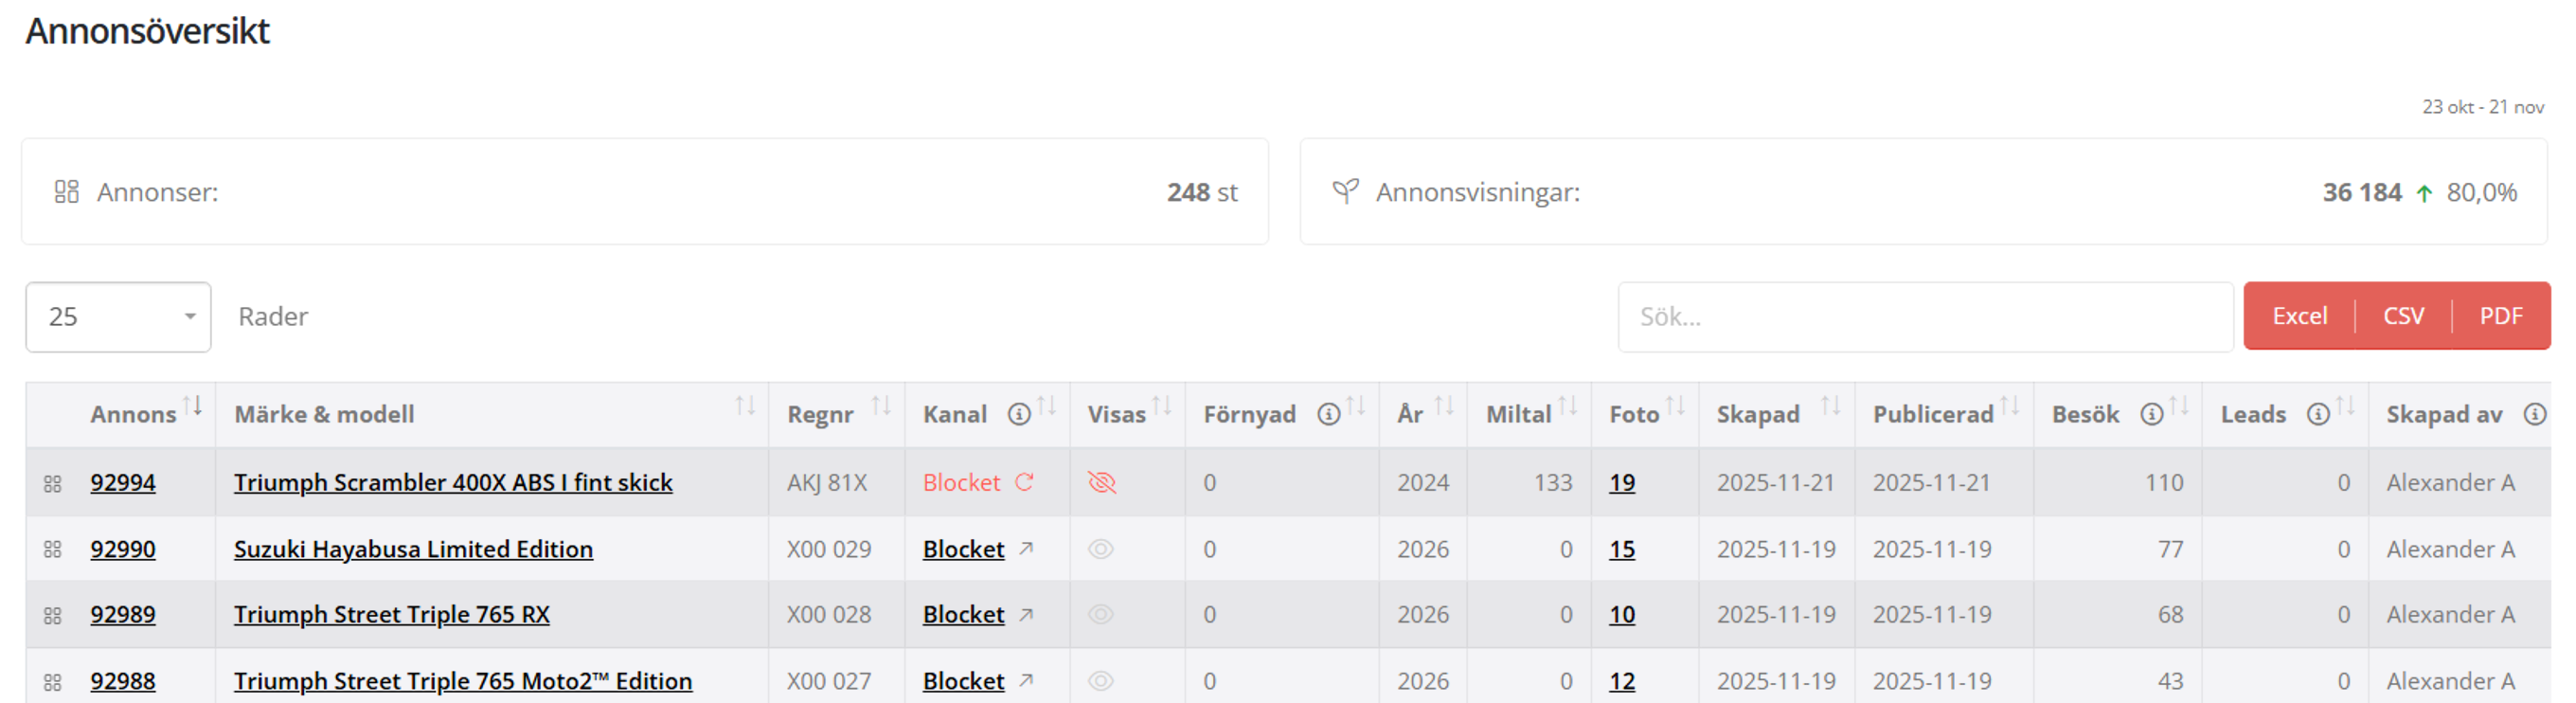Click the Sök search field
This screenshot has width=2576, height=703.
[x=1924, y=317]
